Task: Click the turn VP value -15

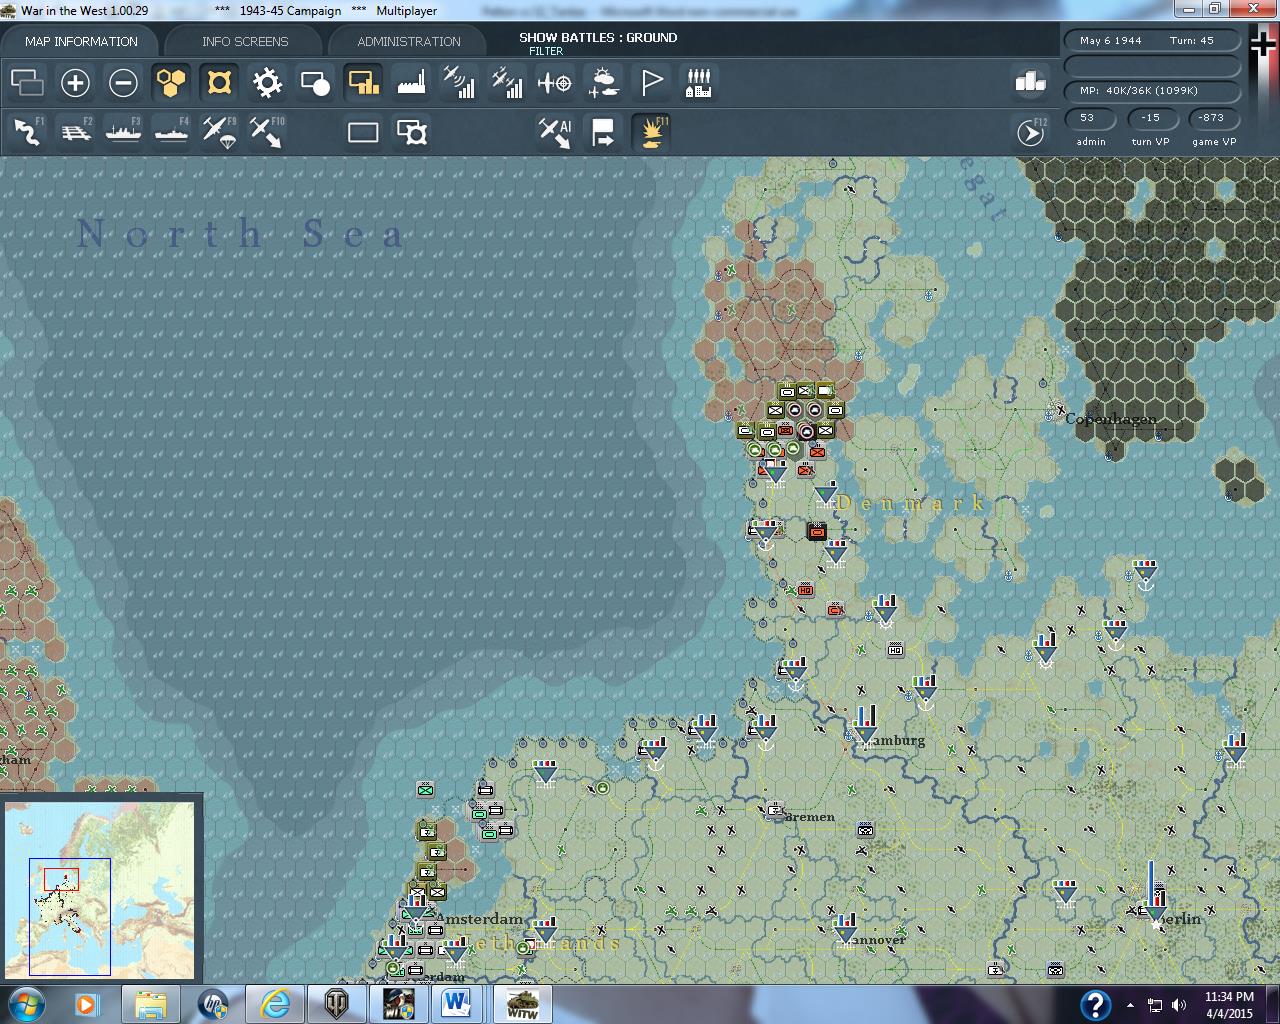Action: click(1151, 118)
